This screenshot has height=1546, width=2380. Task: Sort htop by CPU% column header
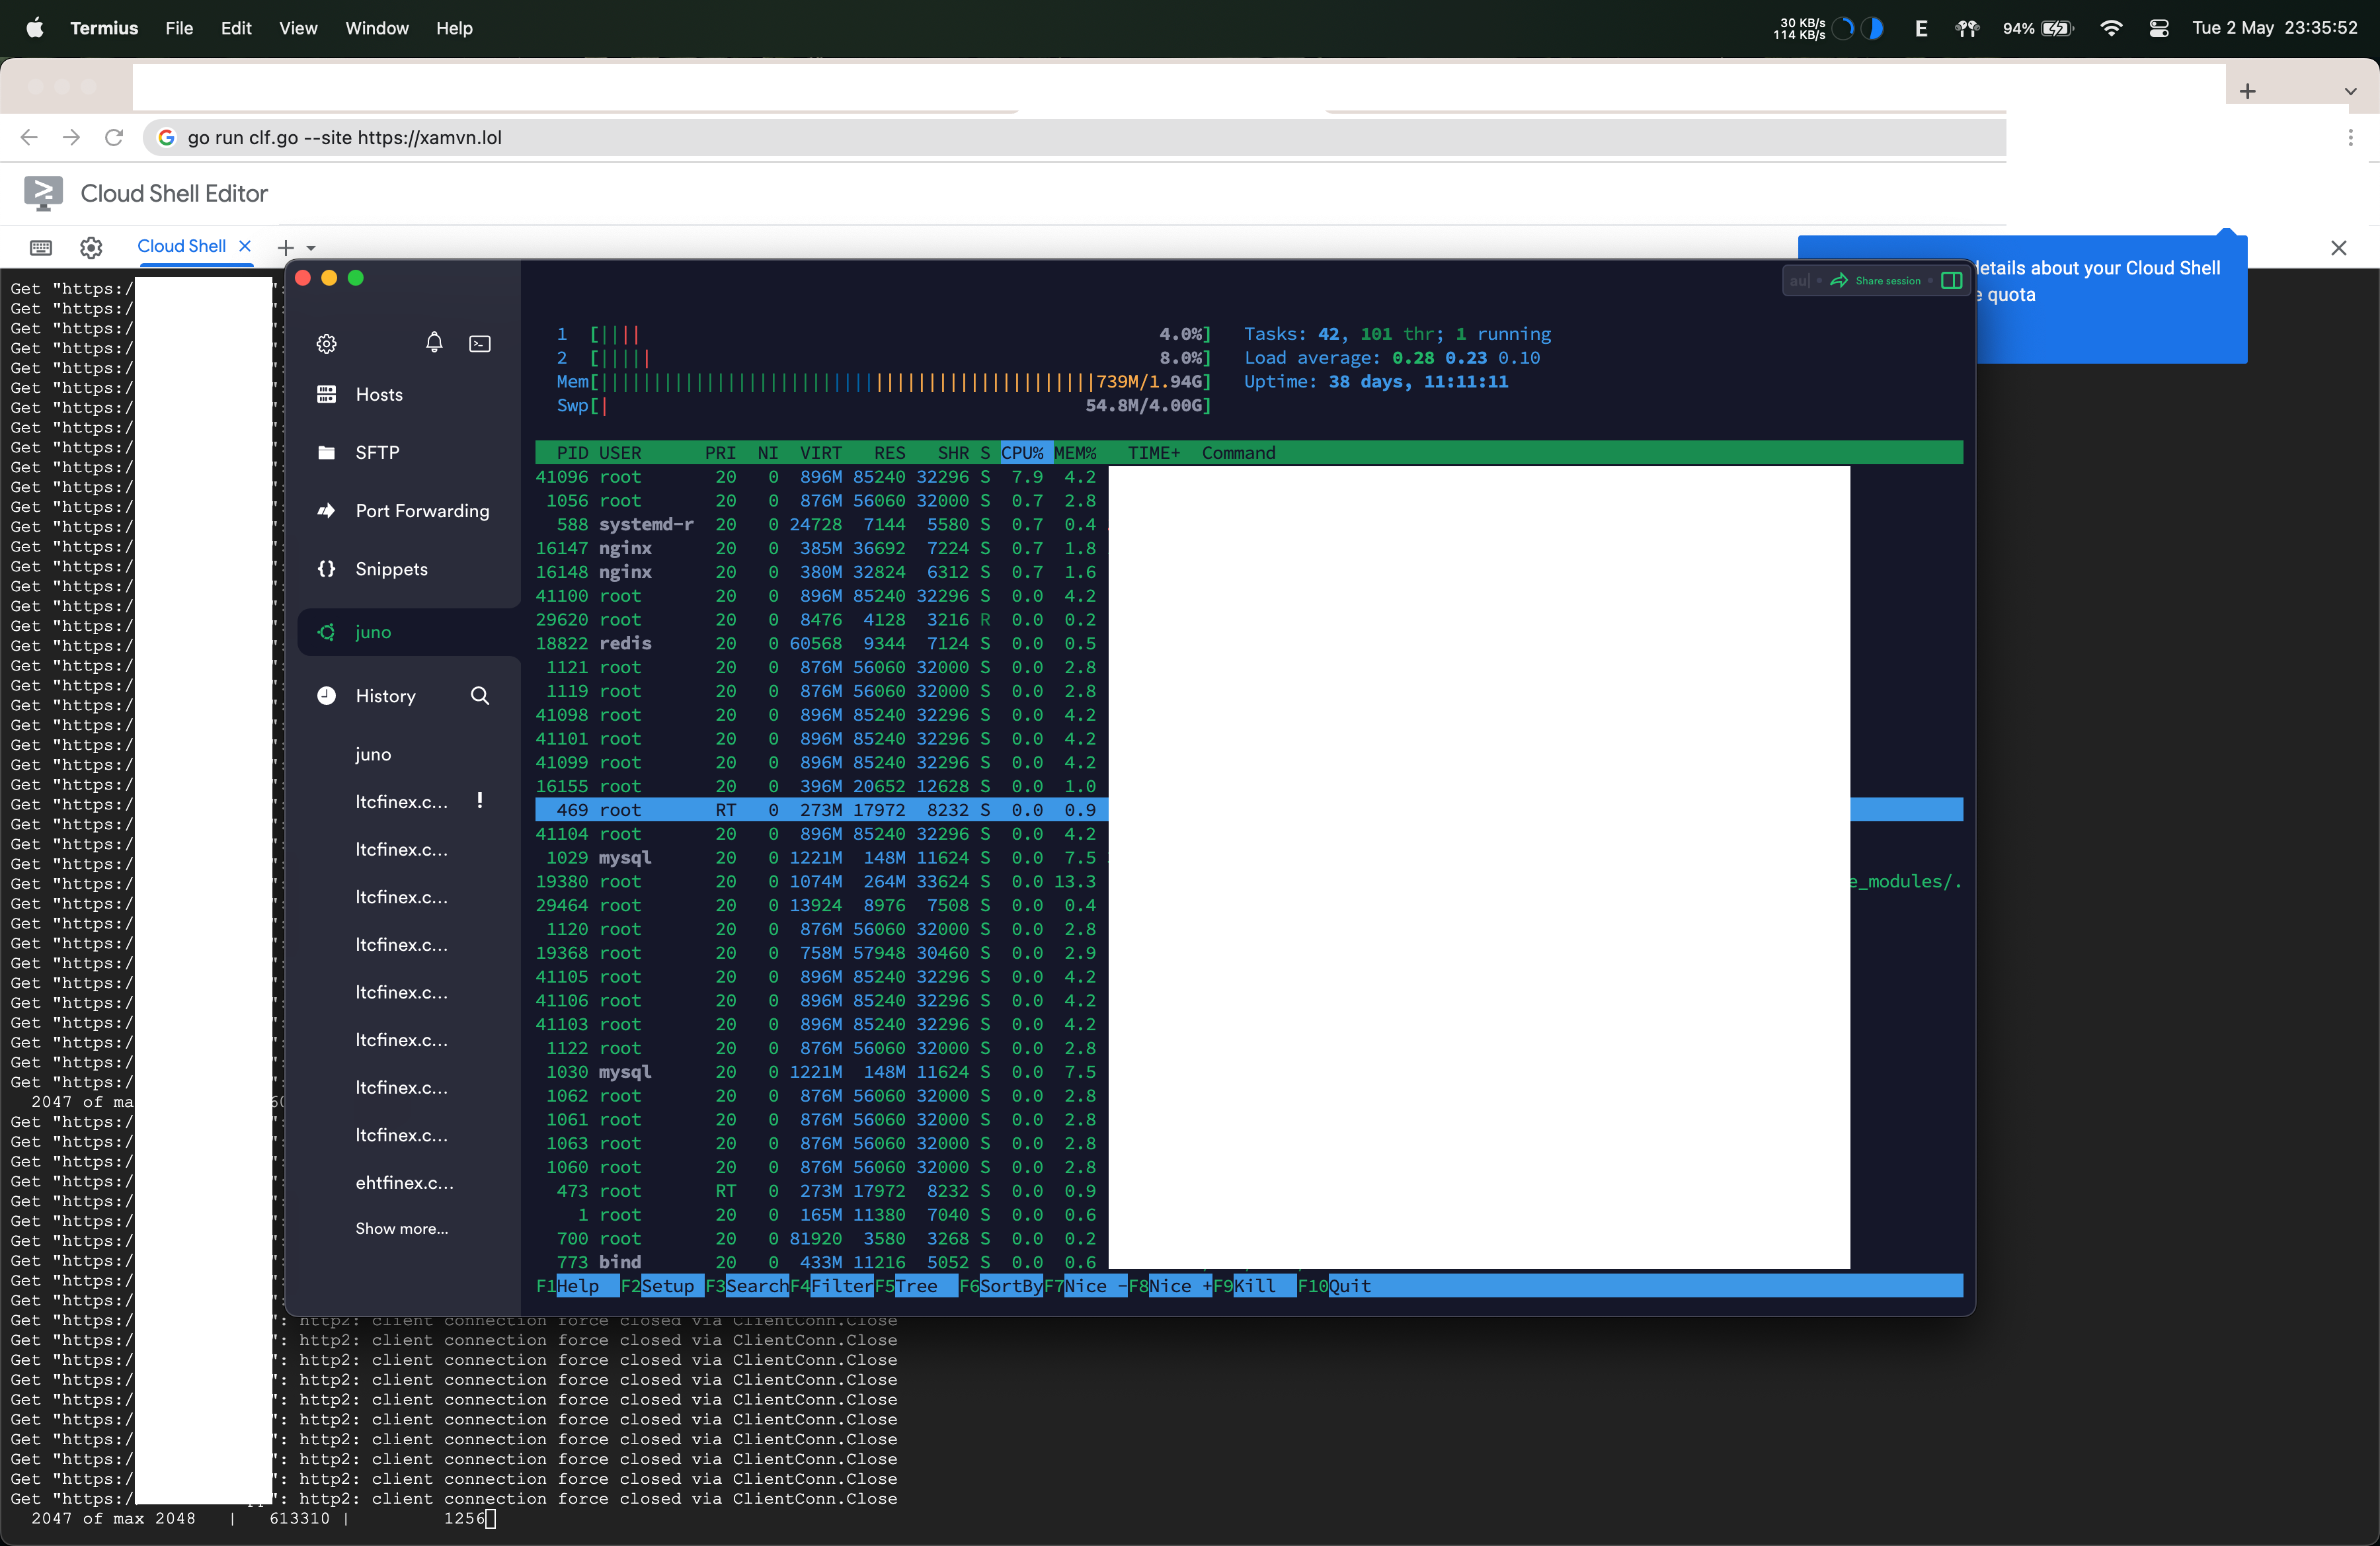point(1022,453)
